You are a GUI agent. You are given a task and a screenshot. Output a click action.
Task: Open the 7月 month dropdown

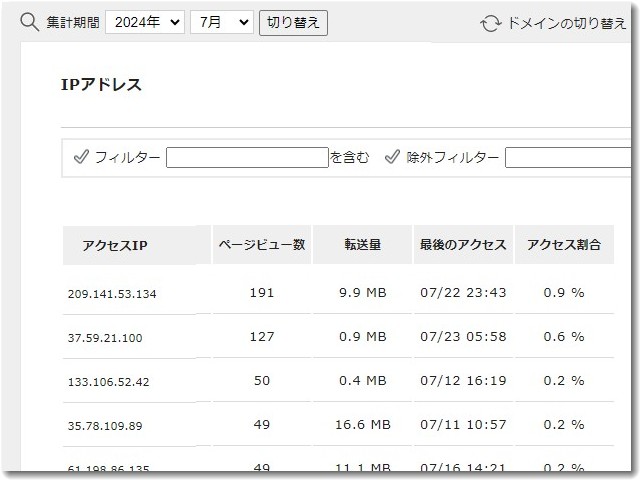click(x=221, y=22)
